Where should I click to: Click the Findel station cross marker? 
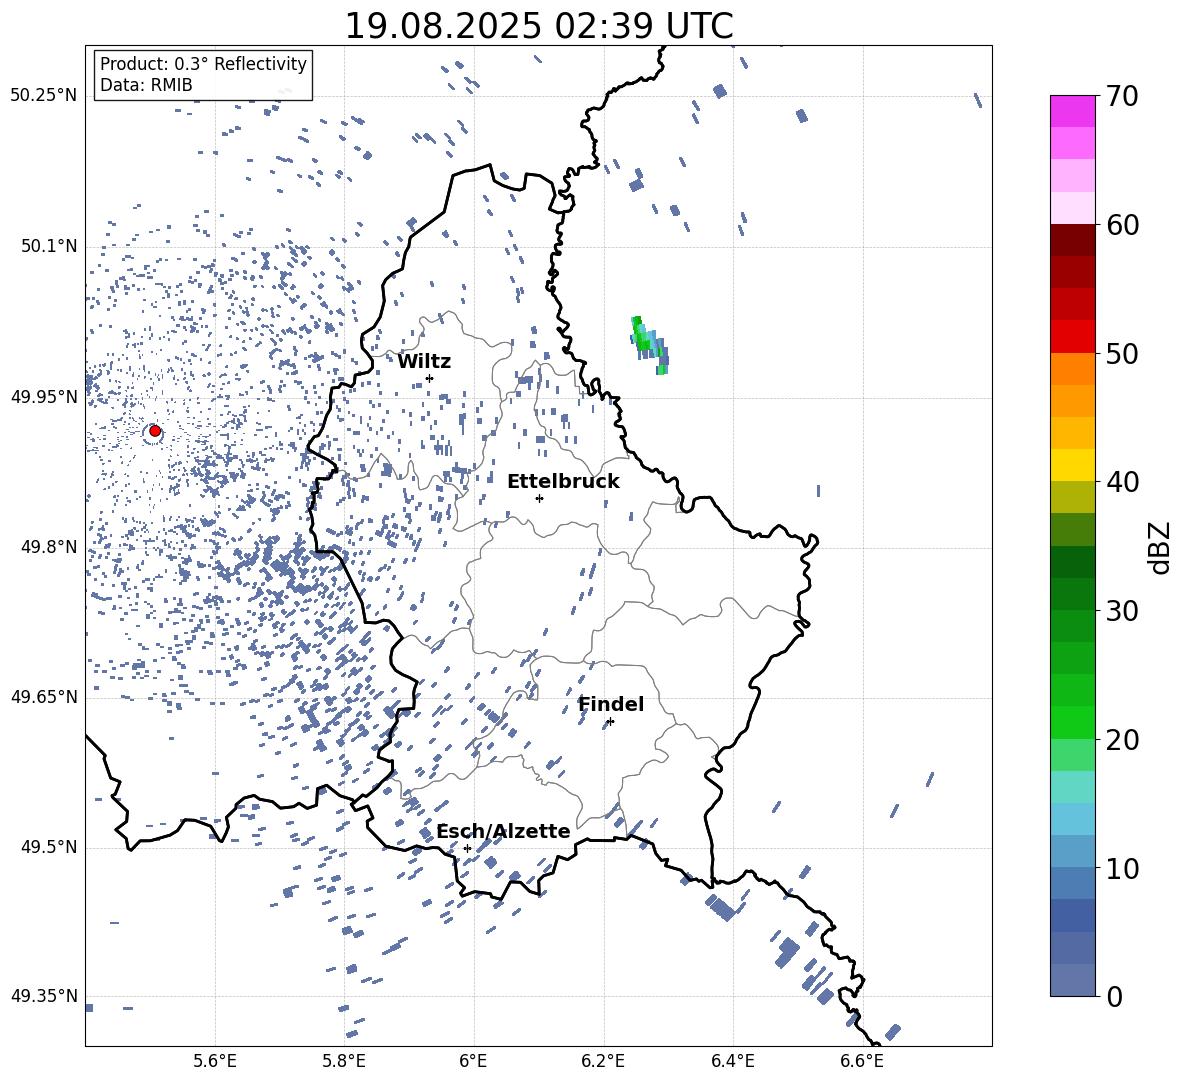pos(610,722)
